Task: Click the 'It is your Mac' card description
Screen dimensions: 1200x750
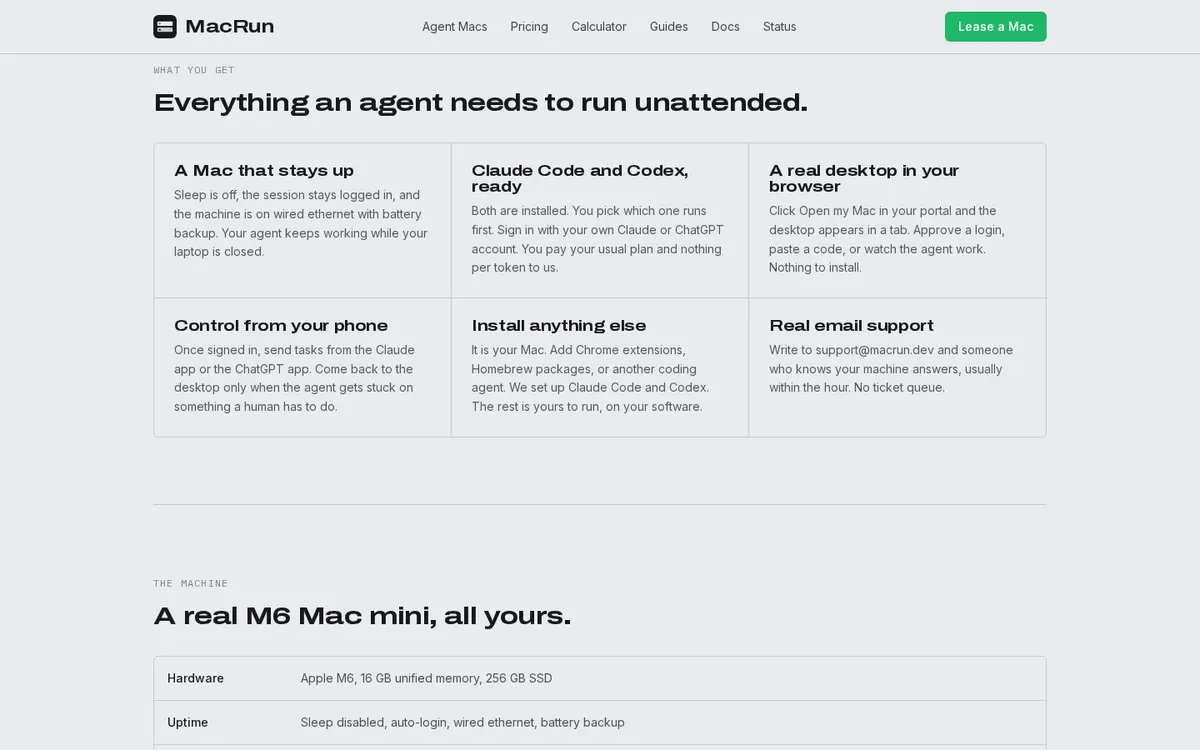Action: pyautogui.click(x=591, y=378)
